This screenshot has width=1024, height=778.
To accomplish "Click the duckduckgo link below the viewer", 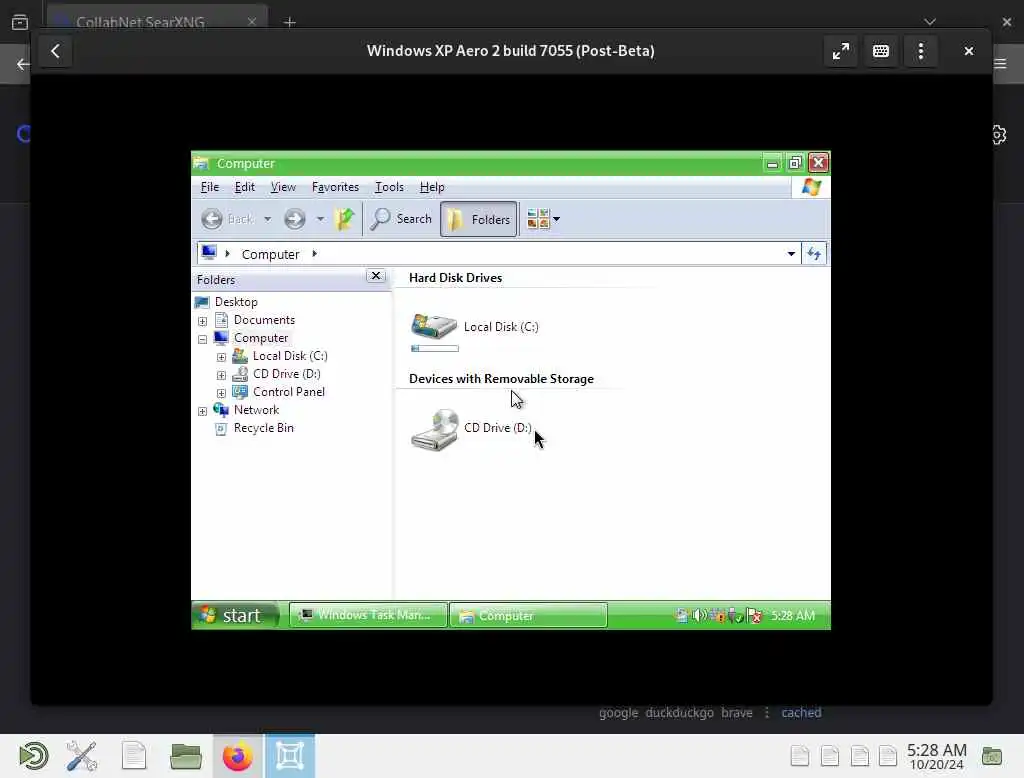I will point(679,713).
